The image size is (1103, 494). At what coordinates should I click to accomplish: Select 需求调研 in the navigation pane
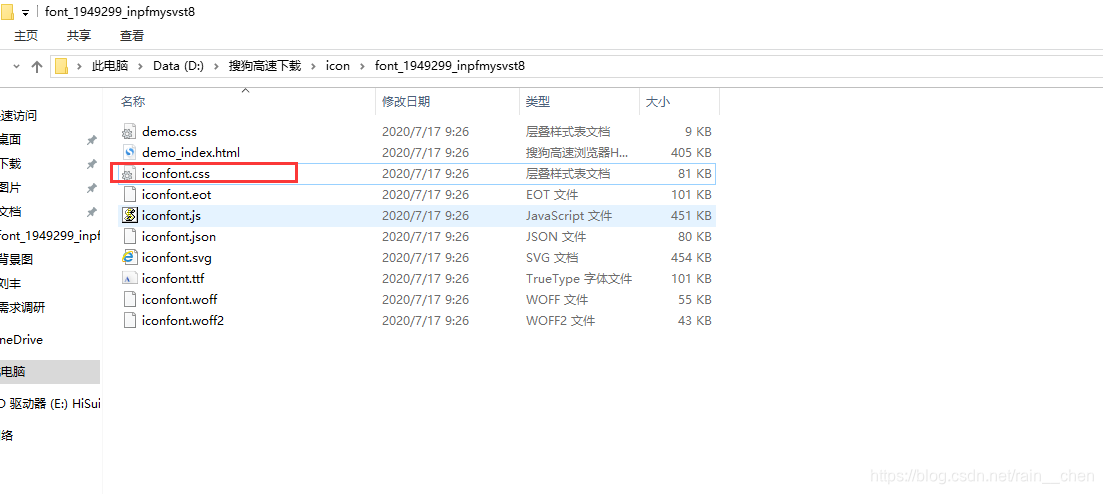23,308
